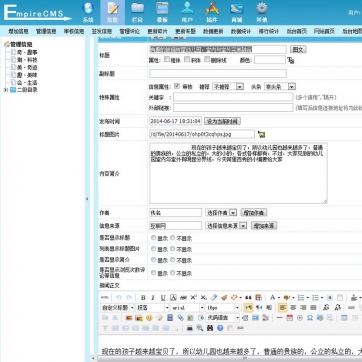Toggle the 斜体 italic title checkbox
Screen dimensions: 362x362
point(187,59)
